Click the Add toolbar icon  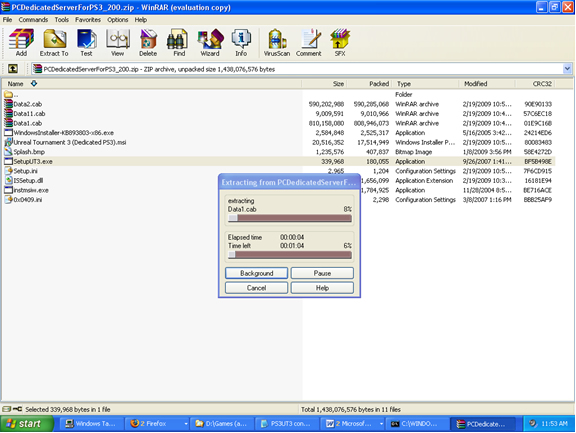pyautogui.click(x=21, y=39)
